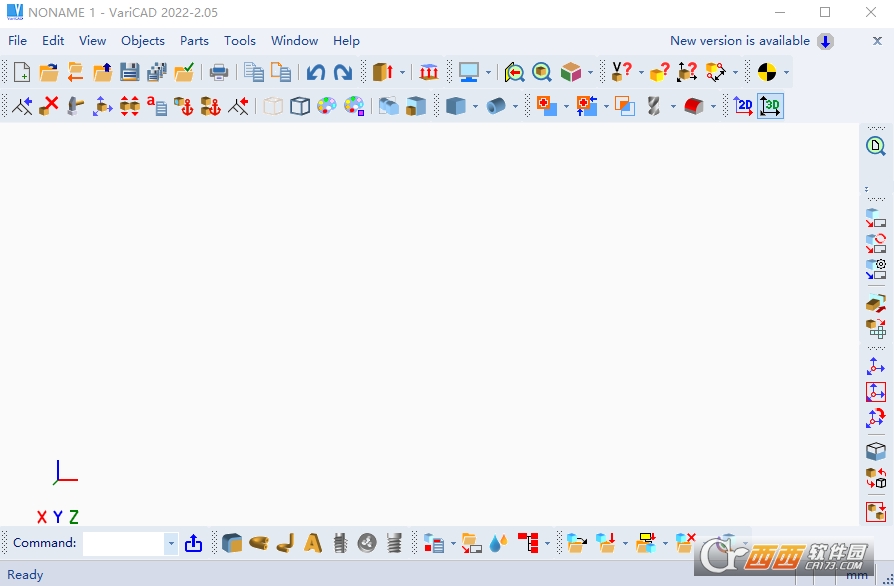Click the center of gravity black-yellow circle icon

coord(767,72)
